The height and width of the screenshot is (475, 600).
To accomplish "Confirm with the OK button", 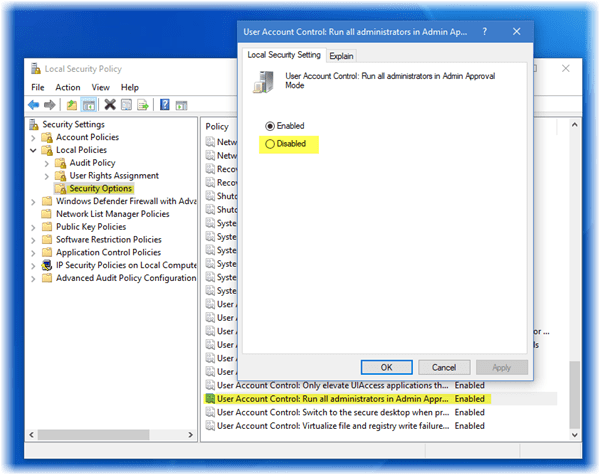I will pyautogui.click(x=386, y=367).
